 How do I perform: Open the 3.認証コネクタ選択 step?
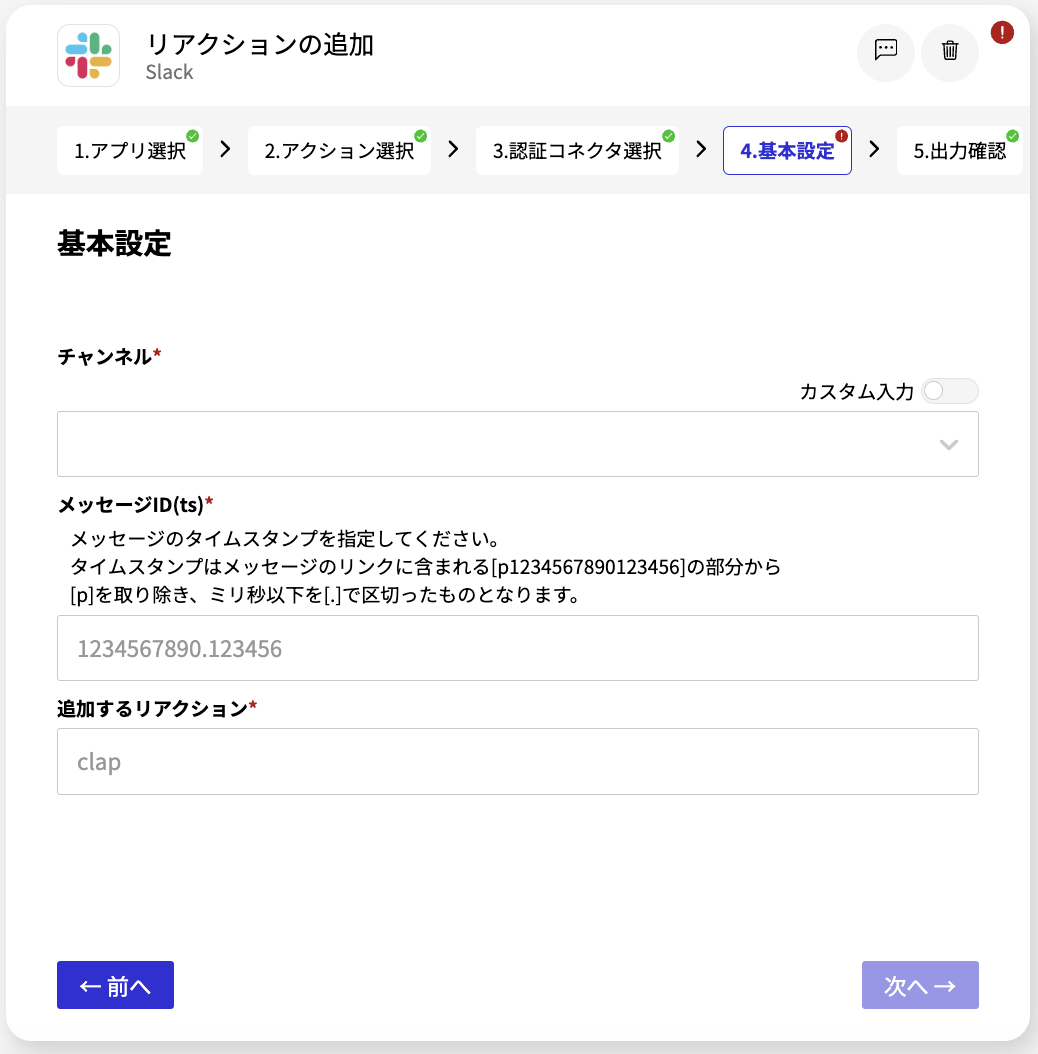point(577,151)
